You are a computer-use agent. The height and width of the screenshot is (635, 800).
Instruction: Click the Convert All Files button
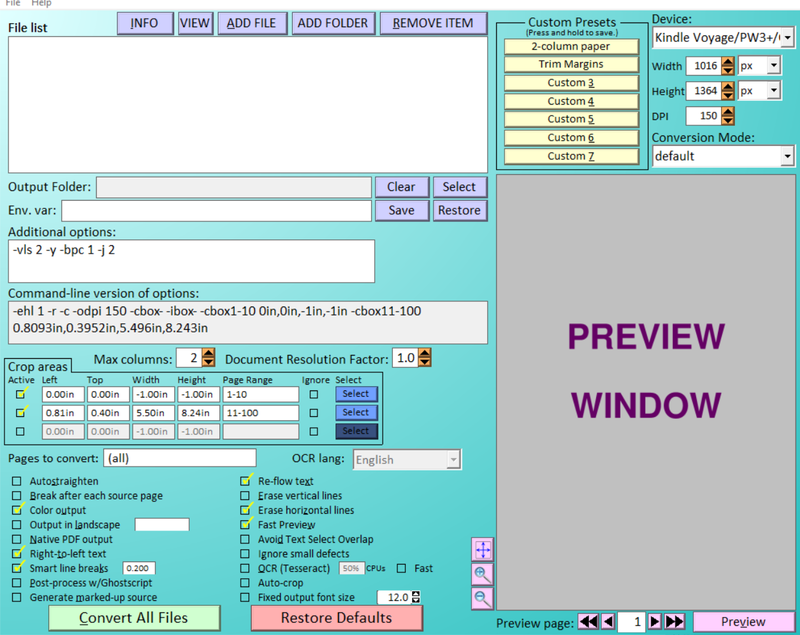point(134,618)
